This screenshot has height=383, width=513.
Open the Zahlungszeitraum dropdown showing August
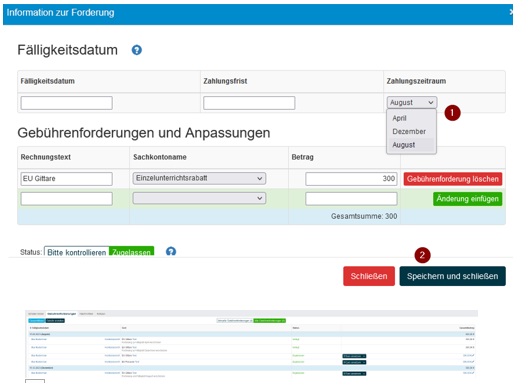click(412, 102)
